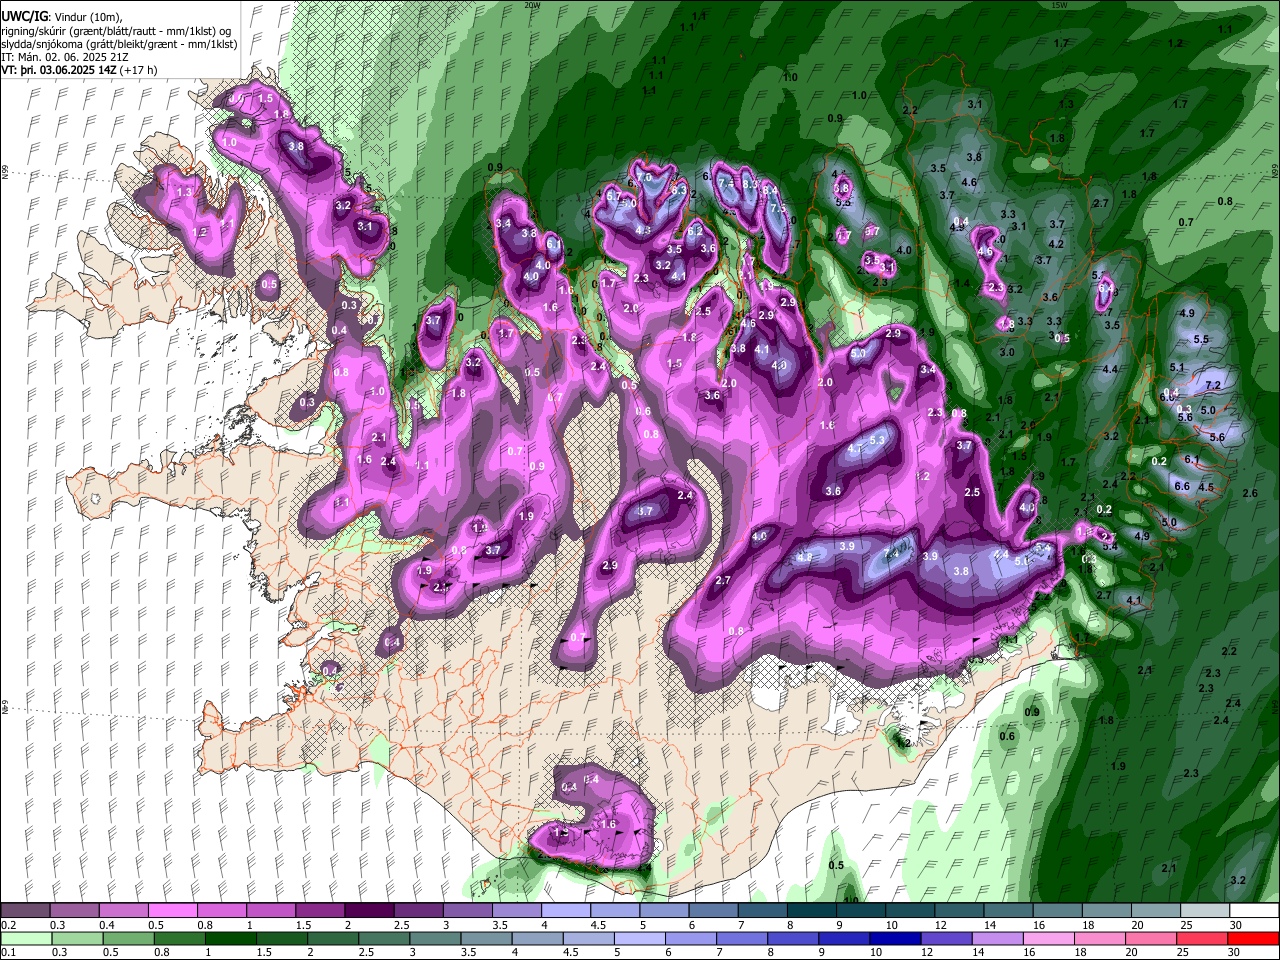Click the red 25–30 rain legend swatch
Image resolution: width=1280 pixels, height=960 pixels.
[1201, 938]
